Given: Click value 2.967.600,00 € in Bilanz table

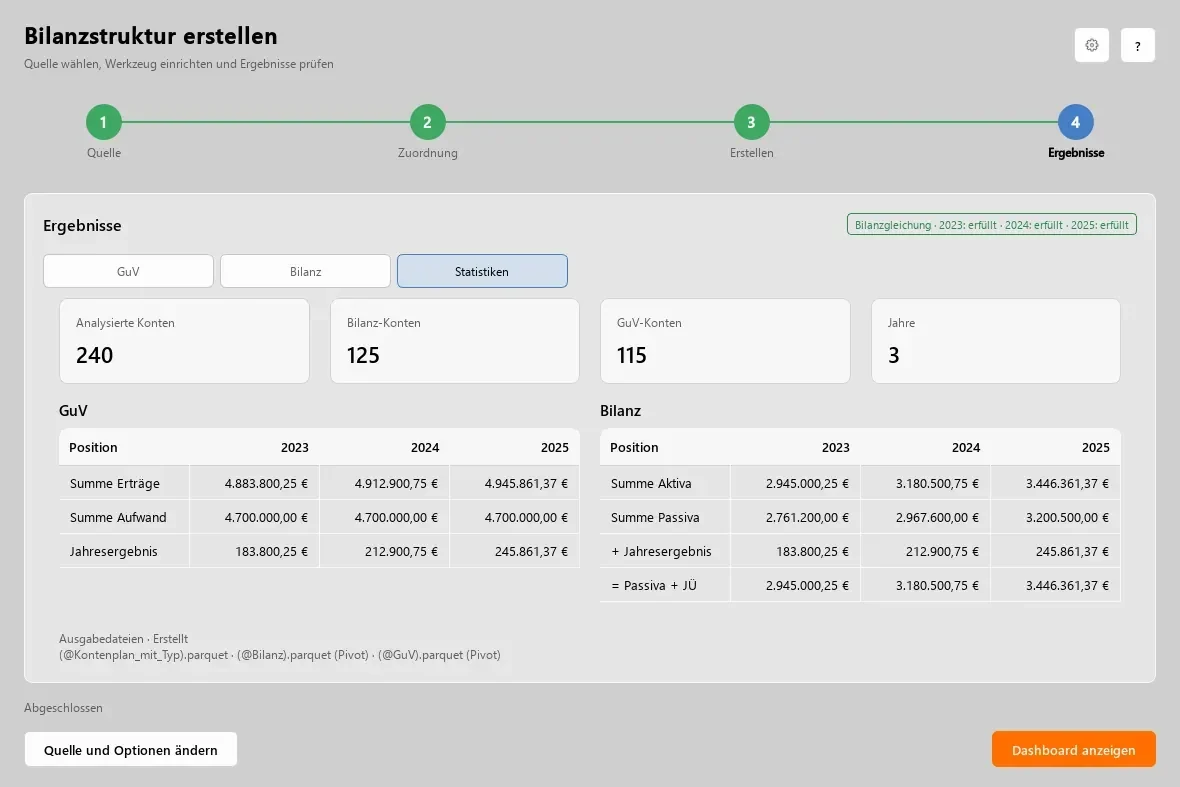Looking at the screenshot, I should pos(937,517).
